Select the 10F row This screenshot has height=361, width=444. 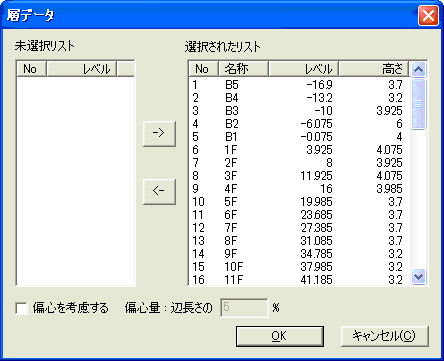coord(299,267)
